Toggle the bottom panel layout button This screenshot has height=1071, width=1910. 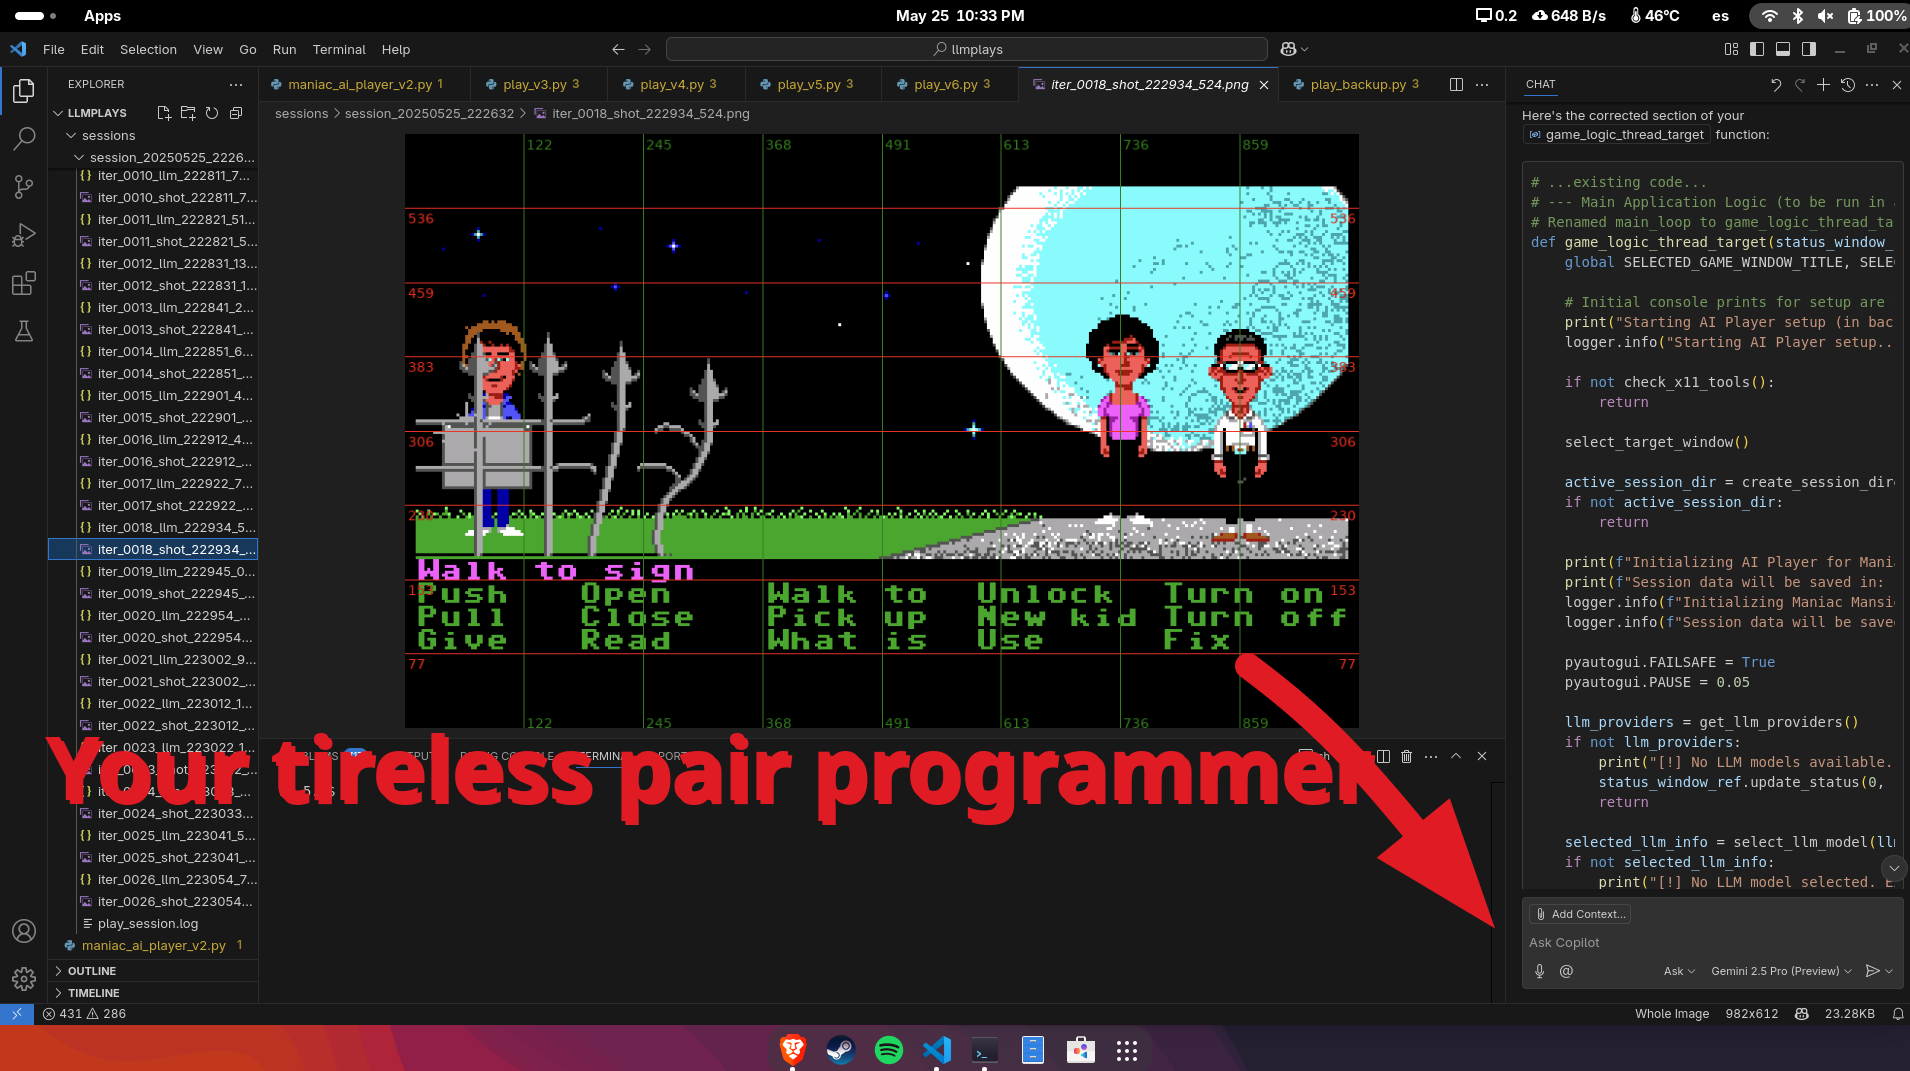[x=1783, y=49]
